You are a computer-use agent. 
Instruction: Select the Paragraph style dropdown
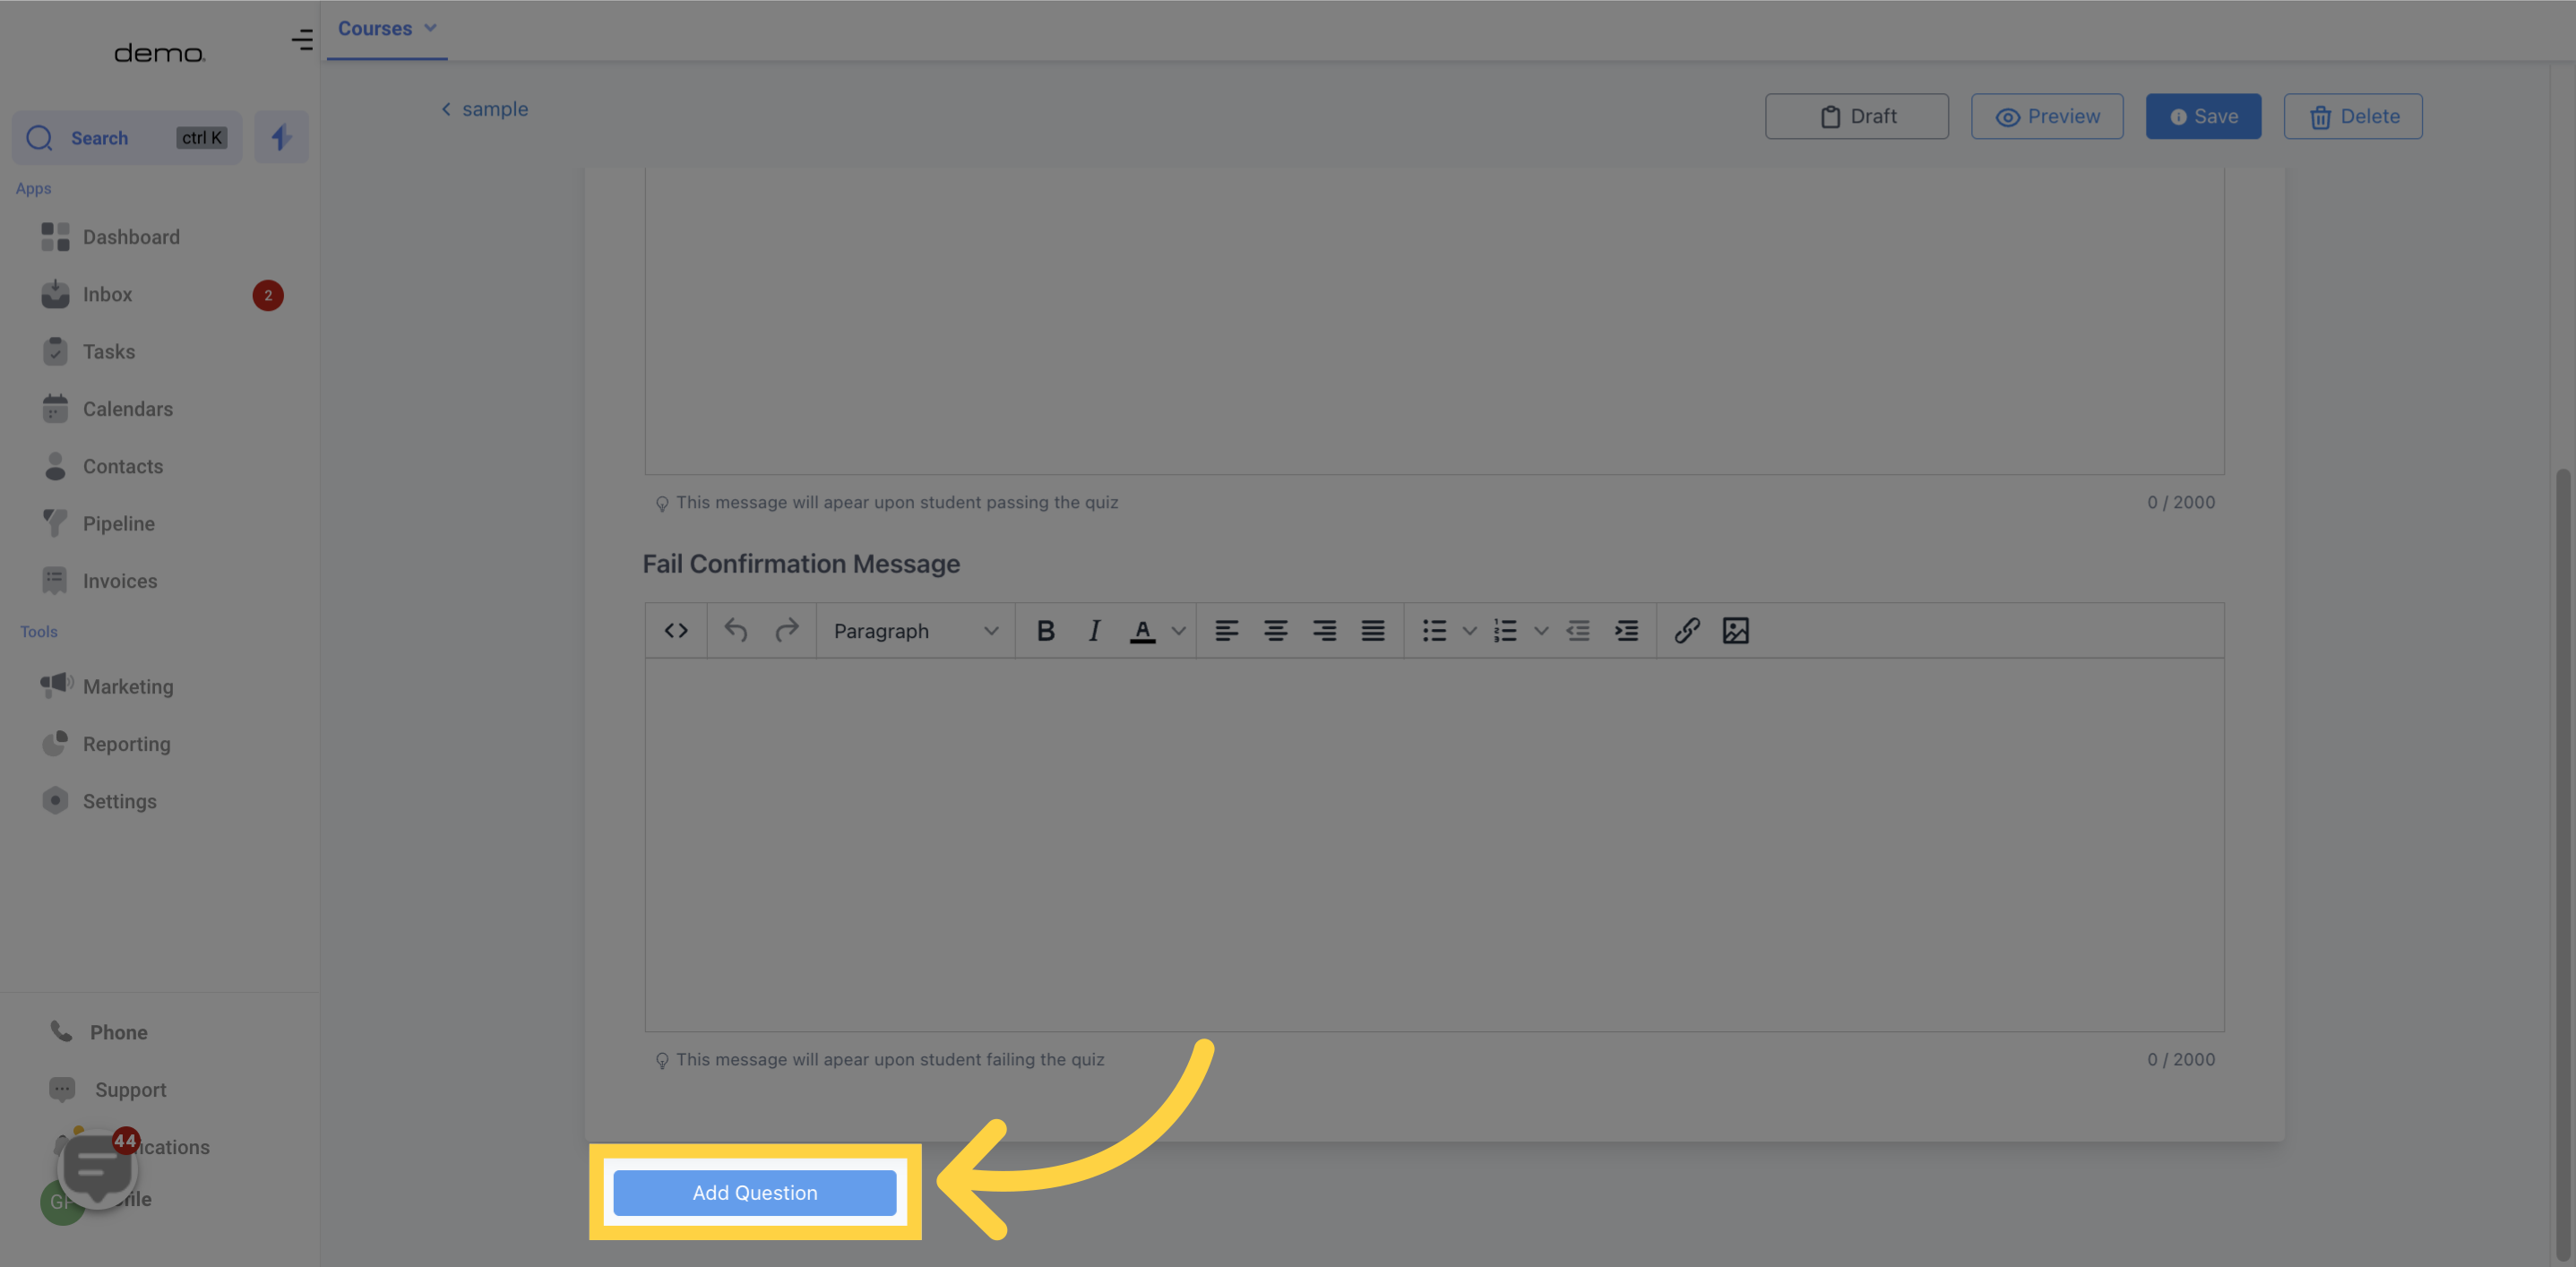point(915,629)
